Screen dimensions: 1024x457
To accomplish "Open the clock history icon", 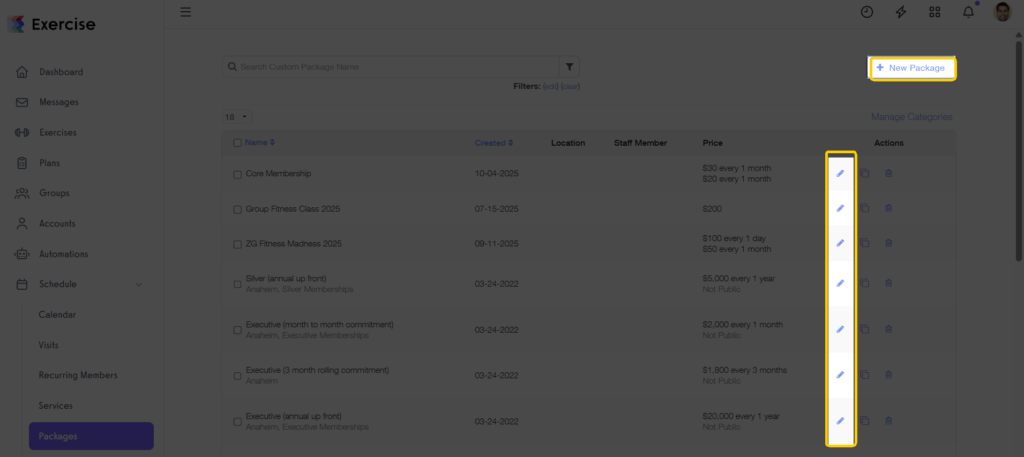I will (867, 12).
